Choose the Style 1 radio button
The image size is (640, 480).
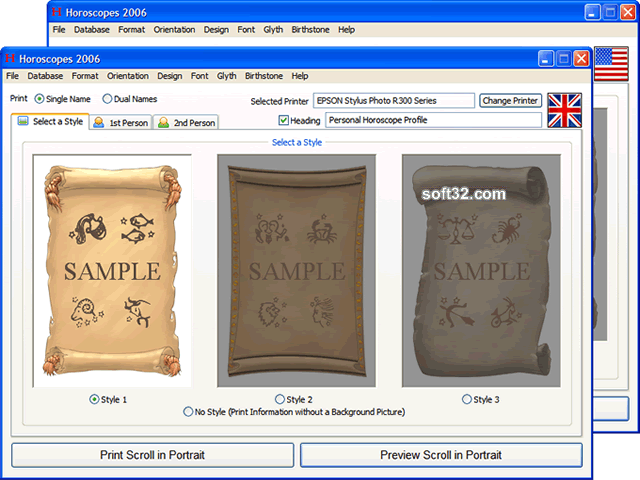click(x=94, y=399)
